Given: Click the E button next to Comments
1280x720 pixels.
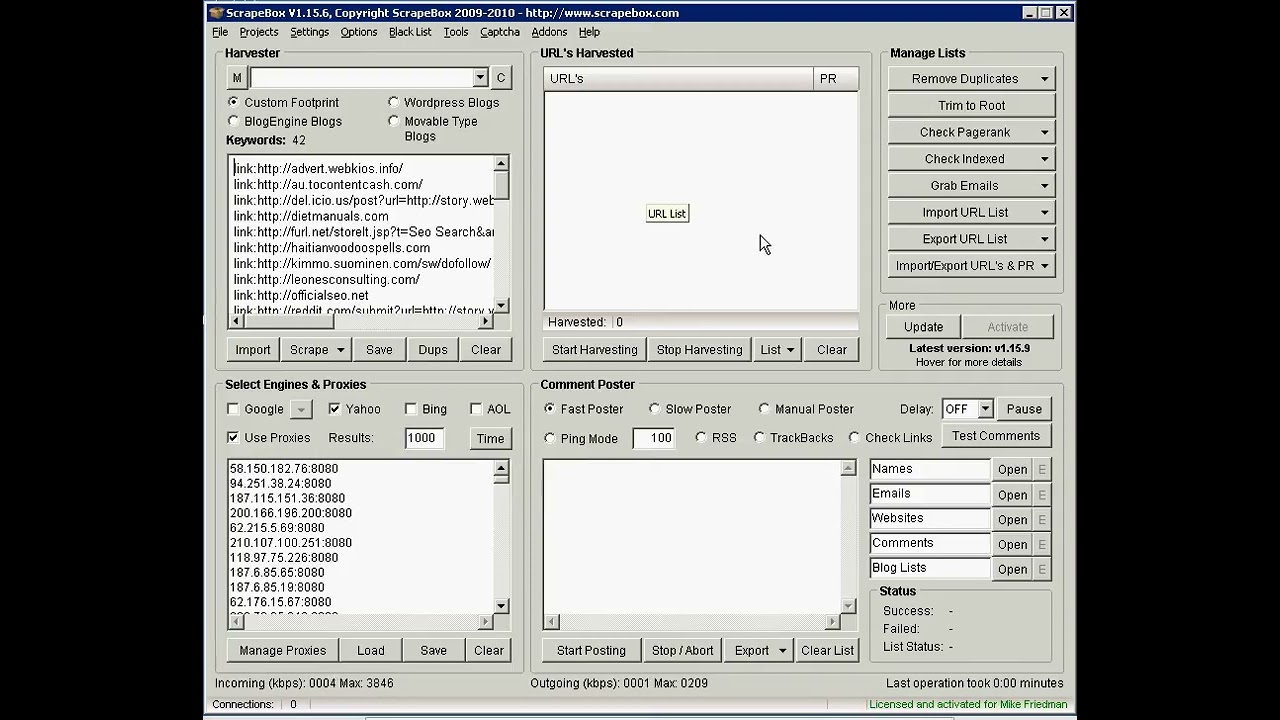Looking at the screenshot, I should point(1042,544).
